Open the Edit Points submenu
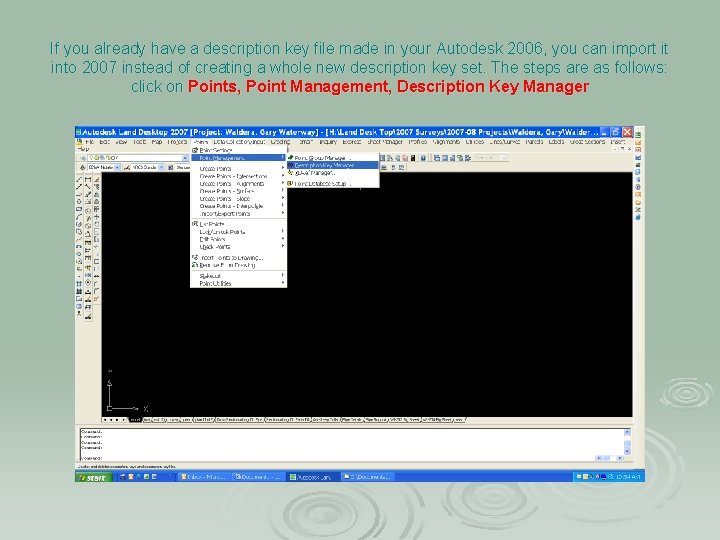The image size is (720, 540). click(x=238, y=239)
